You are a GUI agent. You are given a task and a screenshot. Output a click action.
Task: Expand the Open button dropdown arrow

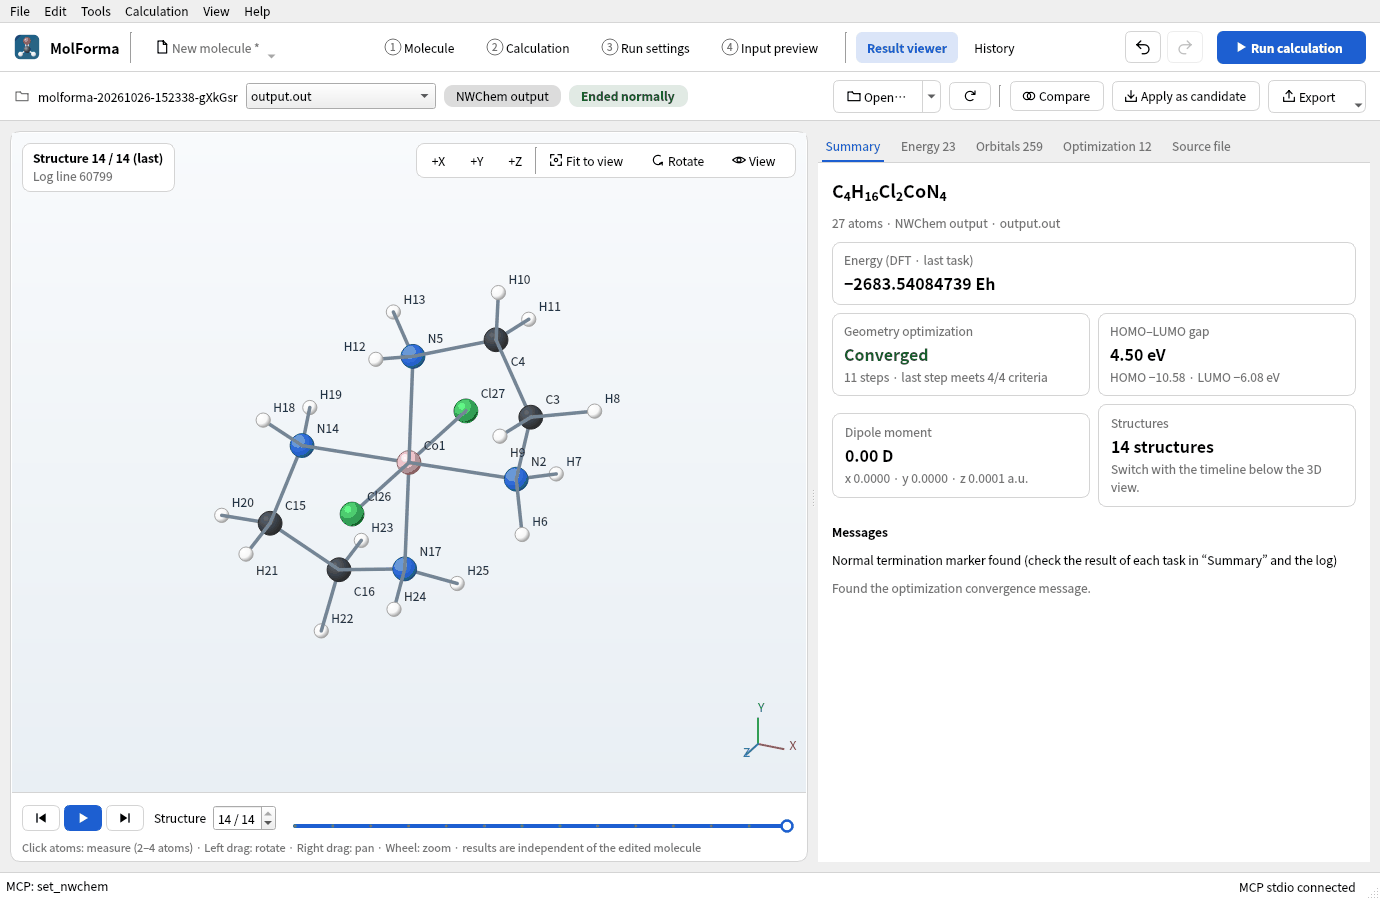(931, 96)
